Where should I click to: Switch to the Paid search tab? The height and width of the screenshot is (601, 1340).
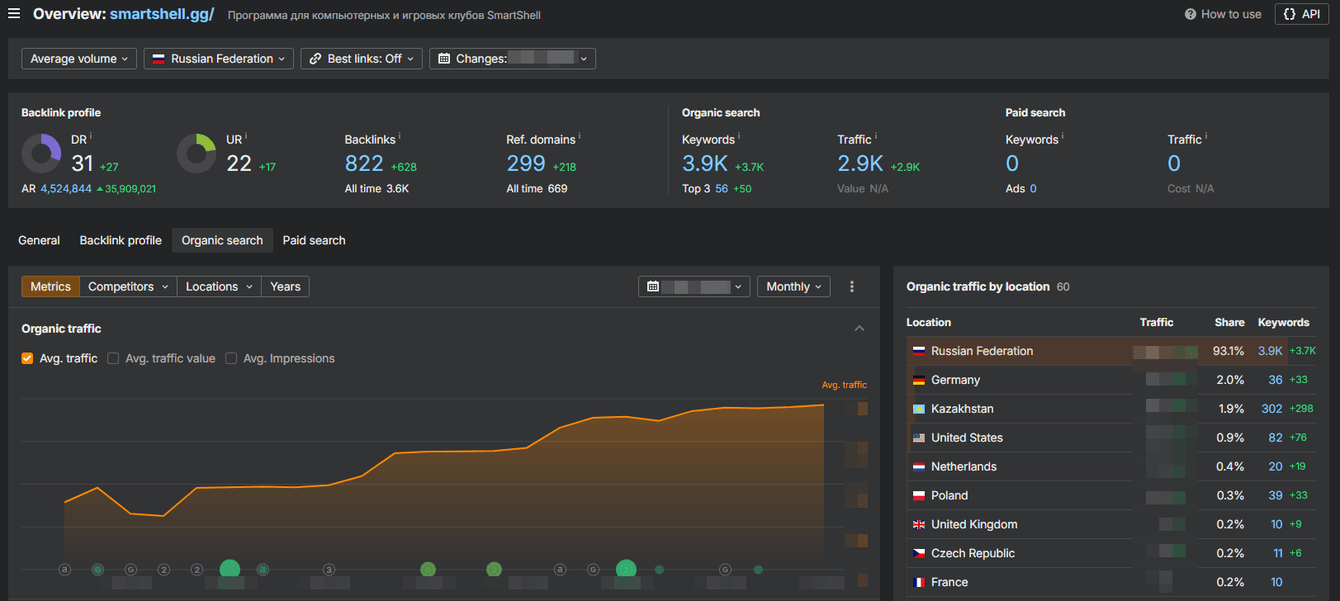[x=314, y=240]
